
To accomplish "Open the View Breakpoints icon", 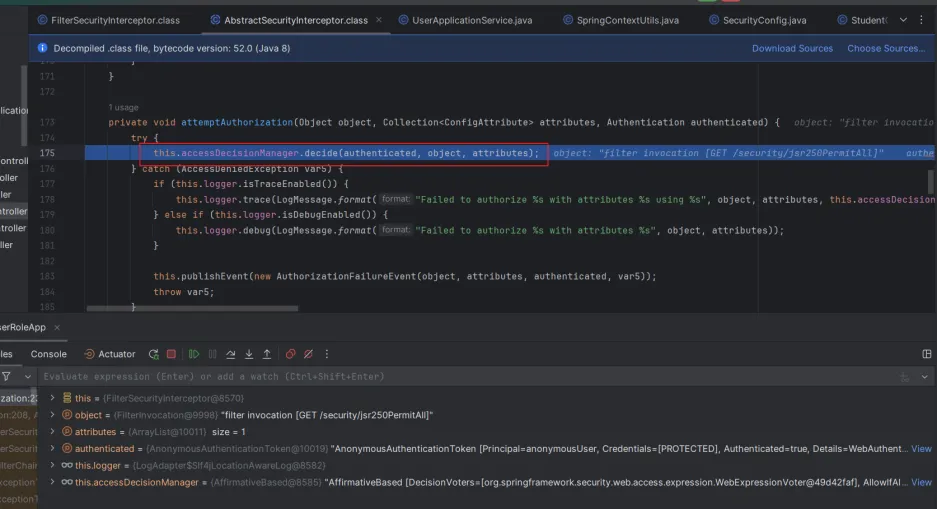I will click(x=291, y=354).
